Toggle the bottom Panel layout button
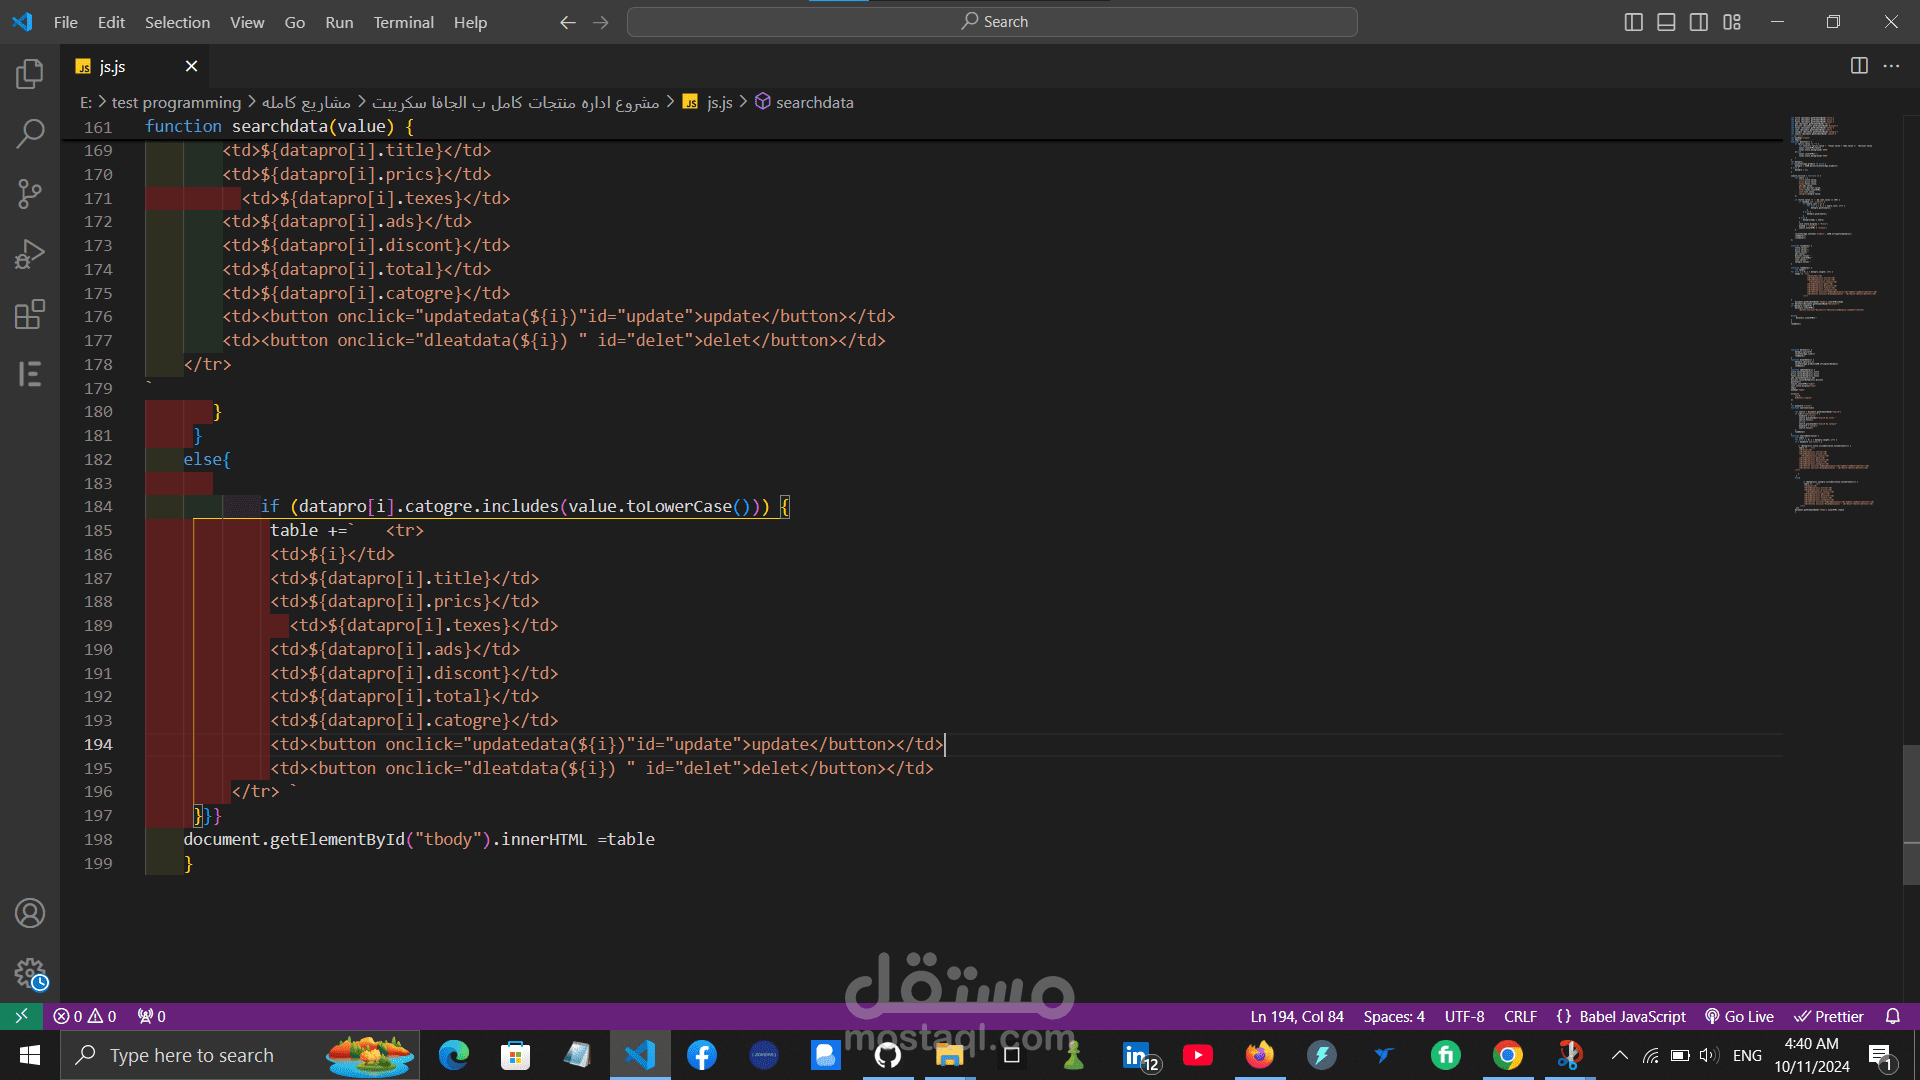 [1666, 22]
